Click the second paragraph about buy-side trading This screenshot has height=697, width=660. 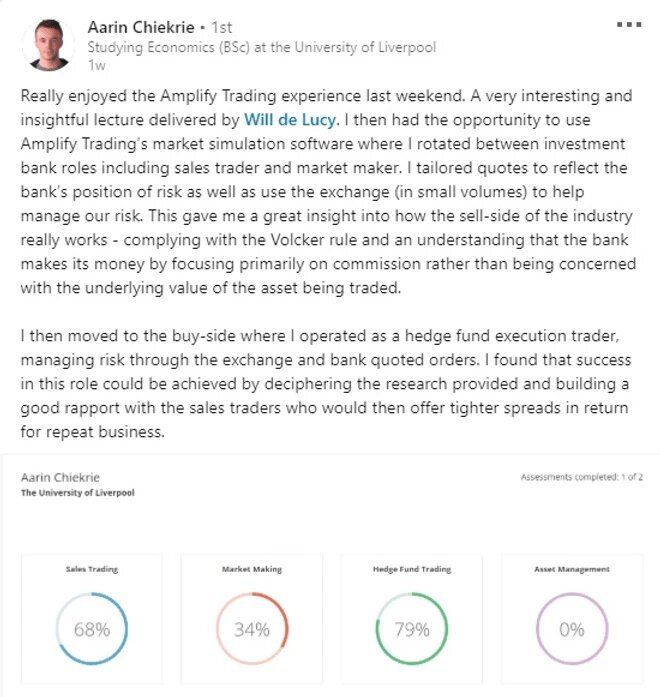point(325,384)
